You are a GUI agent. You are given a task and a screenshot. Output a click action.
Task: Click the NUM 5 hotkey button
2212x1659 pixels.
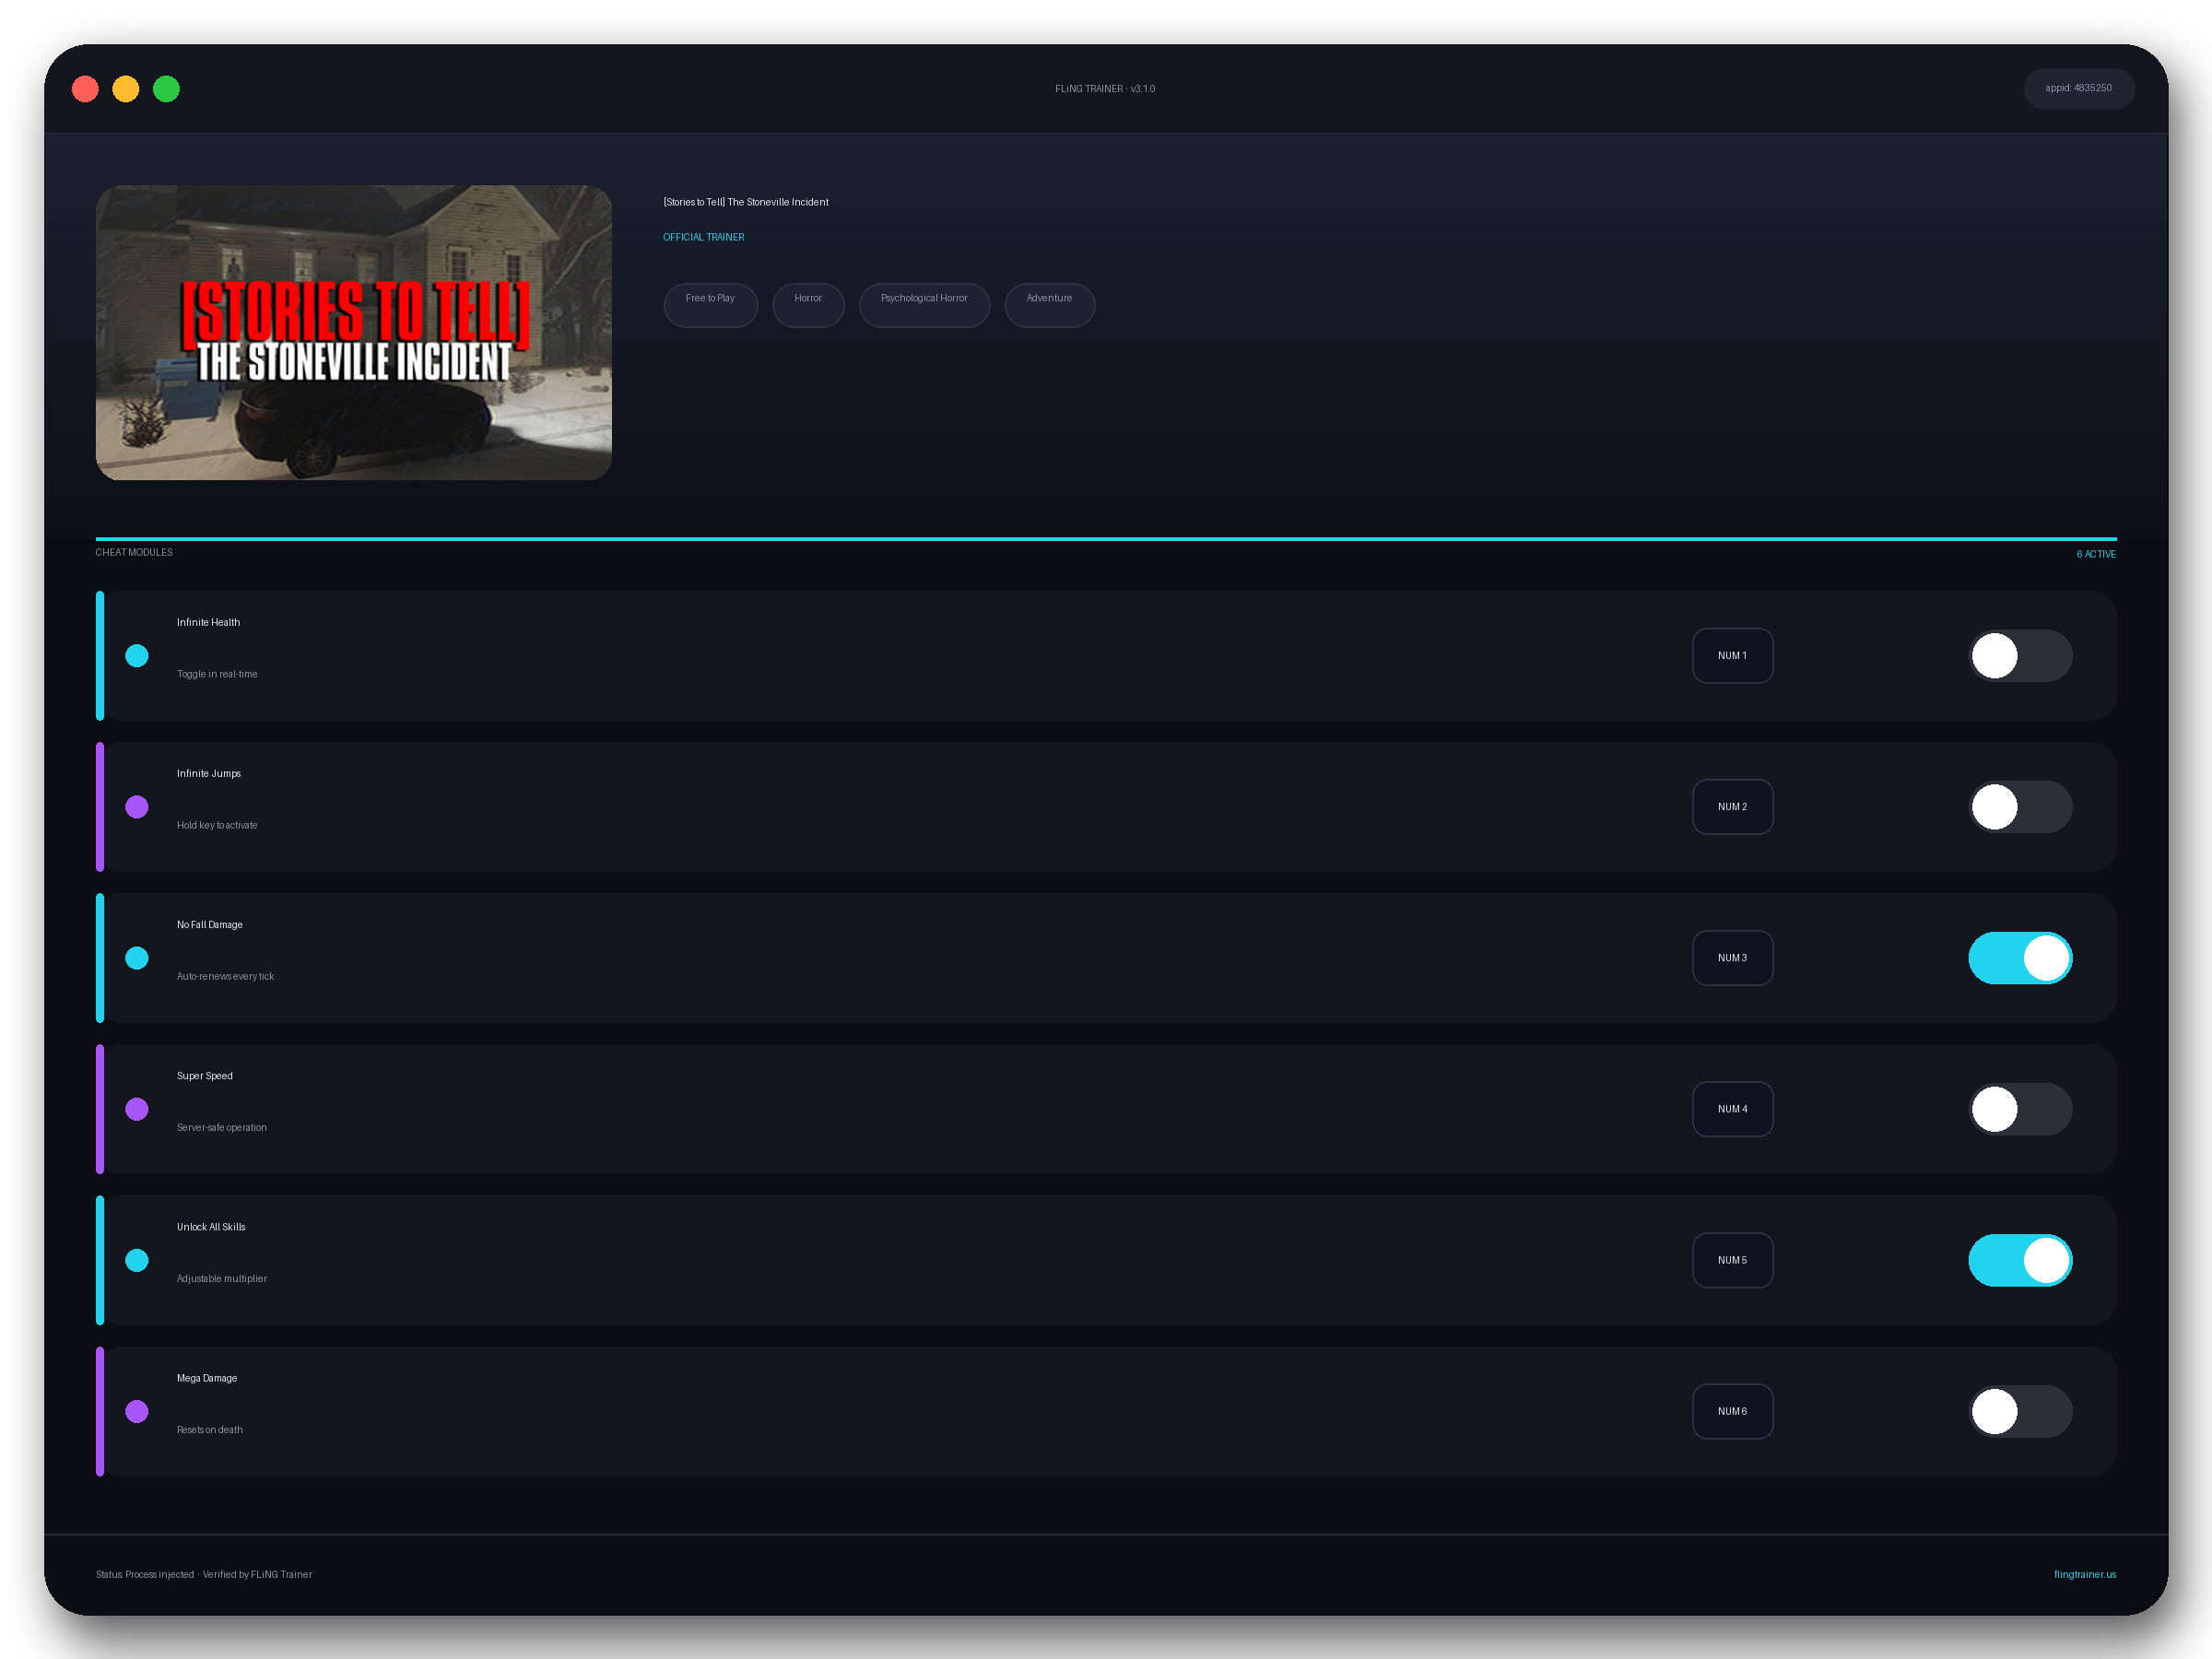click(1732, 1260)
